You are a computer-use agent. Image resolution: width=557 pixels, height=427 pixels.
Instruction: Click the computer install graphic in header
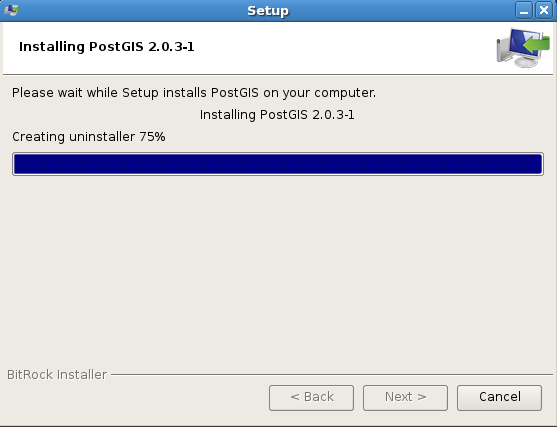point(523,48)
